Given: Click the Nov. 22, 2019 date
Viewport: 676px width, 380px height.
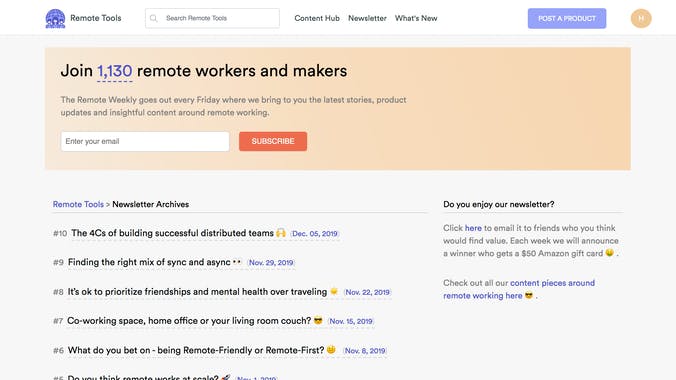Looking at the screenshot, I should pyautogui.click(x=368, y=292).
